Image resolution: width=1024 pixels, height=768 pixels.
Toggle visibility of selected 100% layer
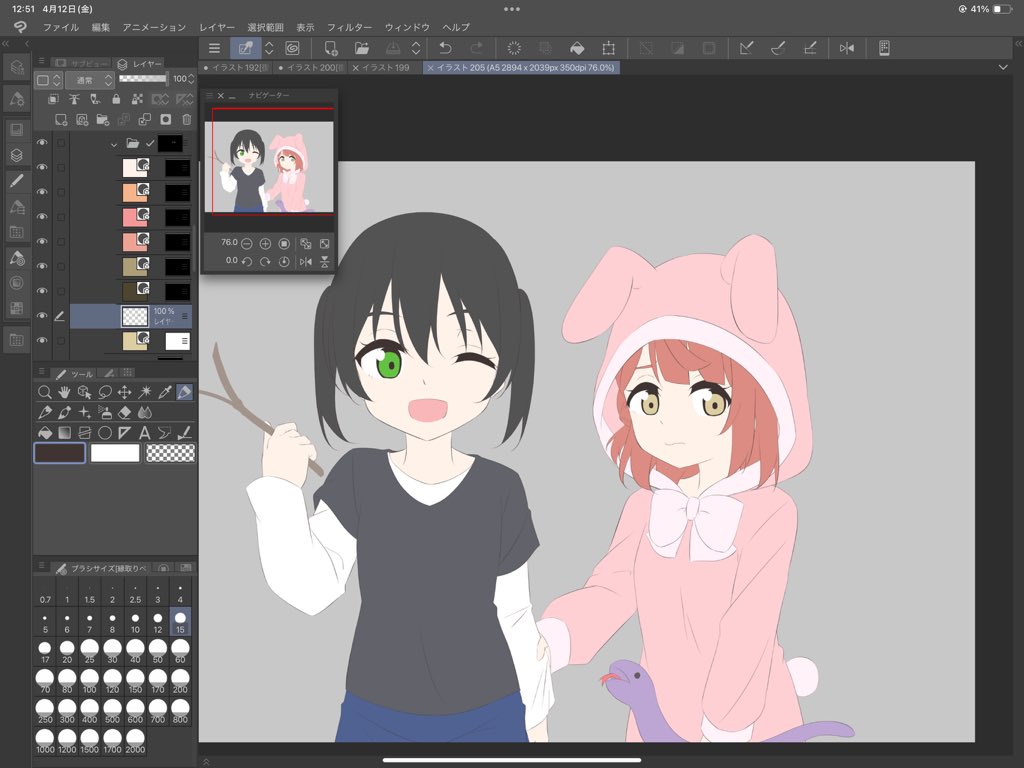pos(42,315)
